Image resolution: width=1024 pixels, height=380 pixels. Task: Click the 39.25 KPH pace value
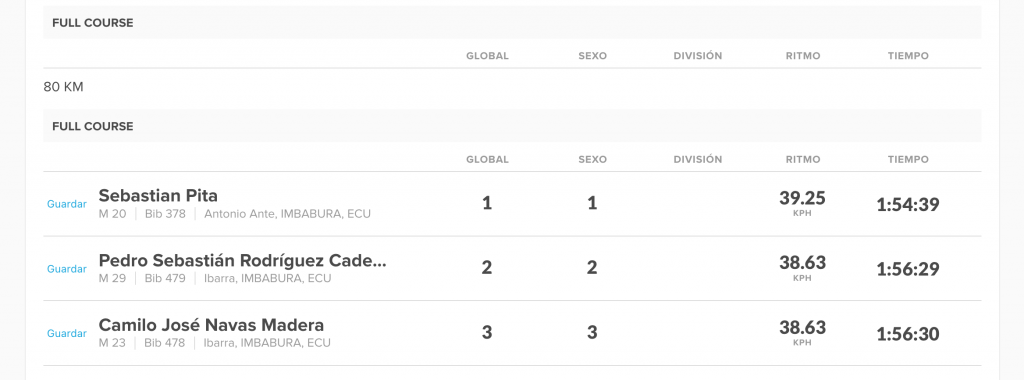[802, 203]
